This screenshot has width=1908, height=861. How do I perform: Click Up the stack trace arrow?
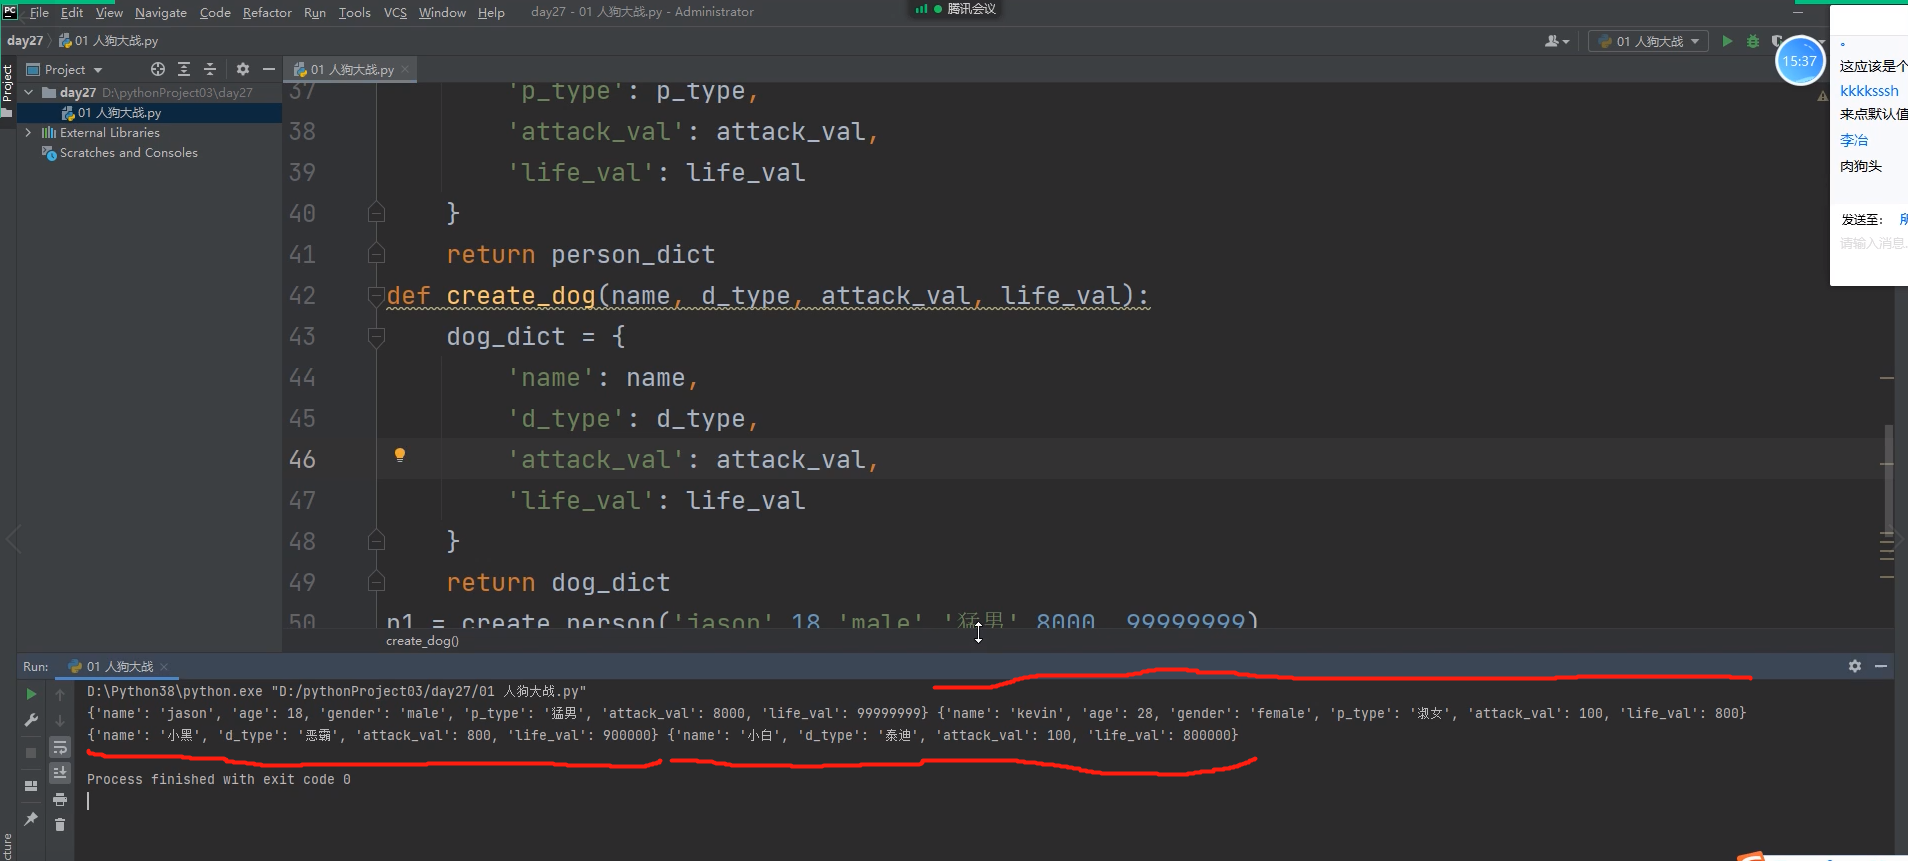60,694
